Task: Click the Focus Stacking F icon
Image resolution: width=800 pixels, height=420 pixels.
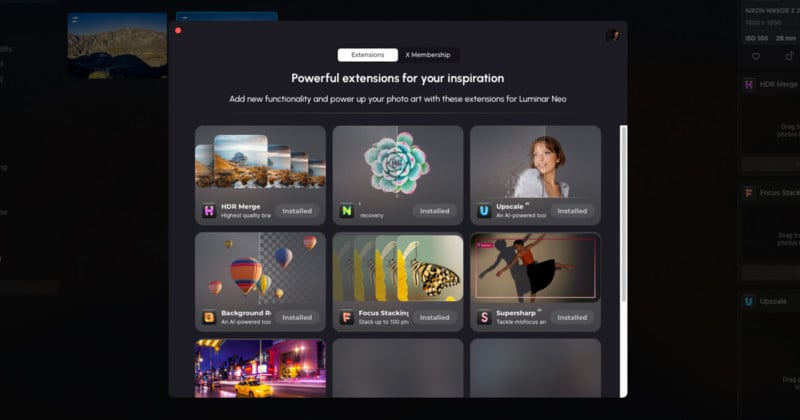Action: click(x=346, y=317)
